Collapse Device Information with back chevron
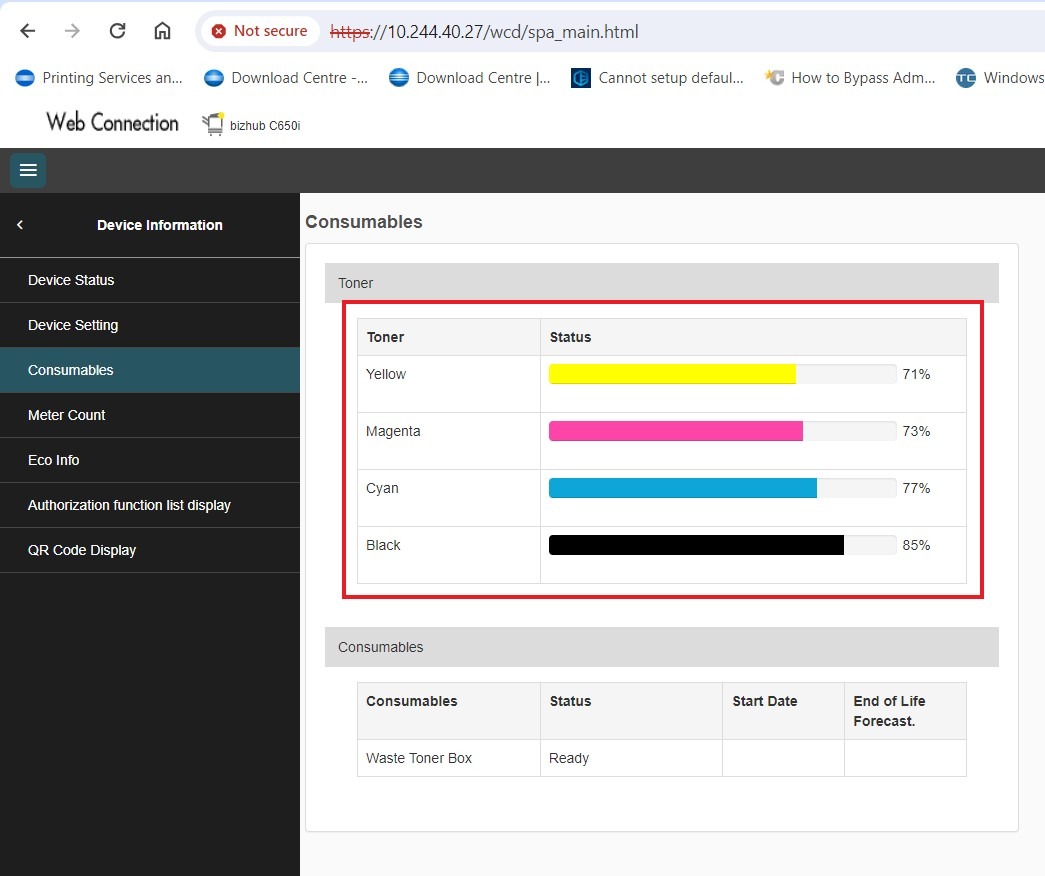Image resolution: width=1045 pixels, height=876 pixels. (20, 225)
